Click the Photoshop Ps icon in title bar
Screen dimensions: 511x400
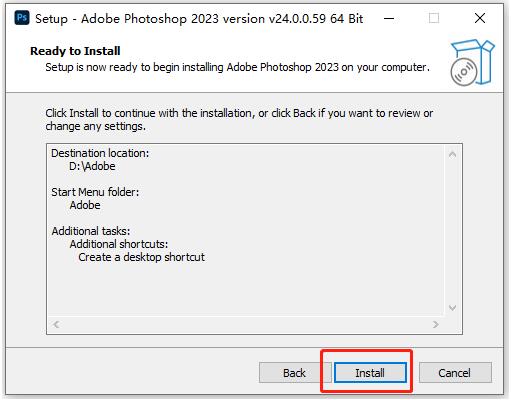click(x=22, y=18)
